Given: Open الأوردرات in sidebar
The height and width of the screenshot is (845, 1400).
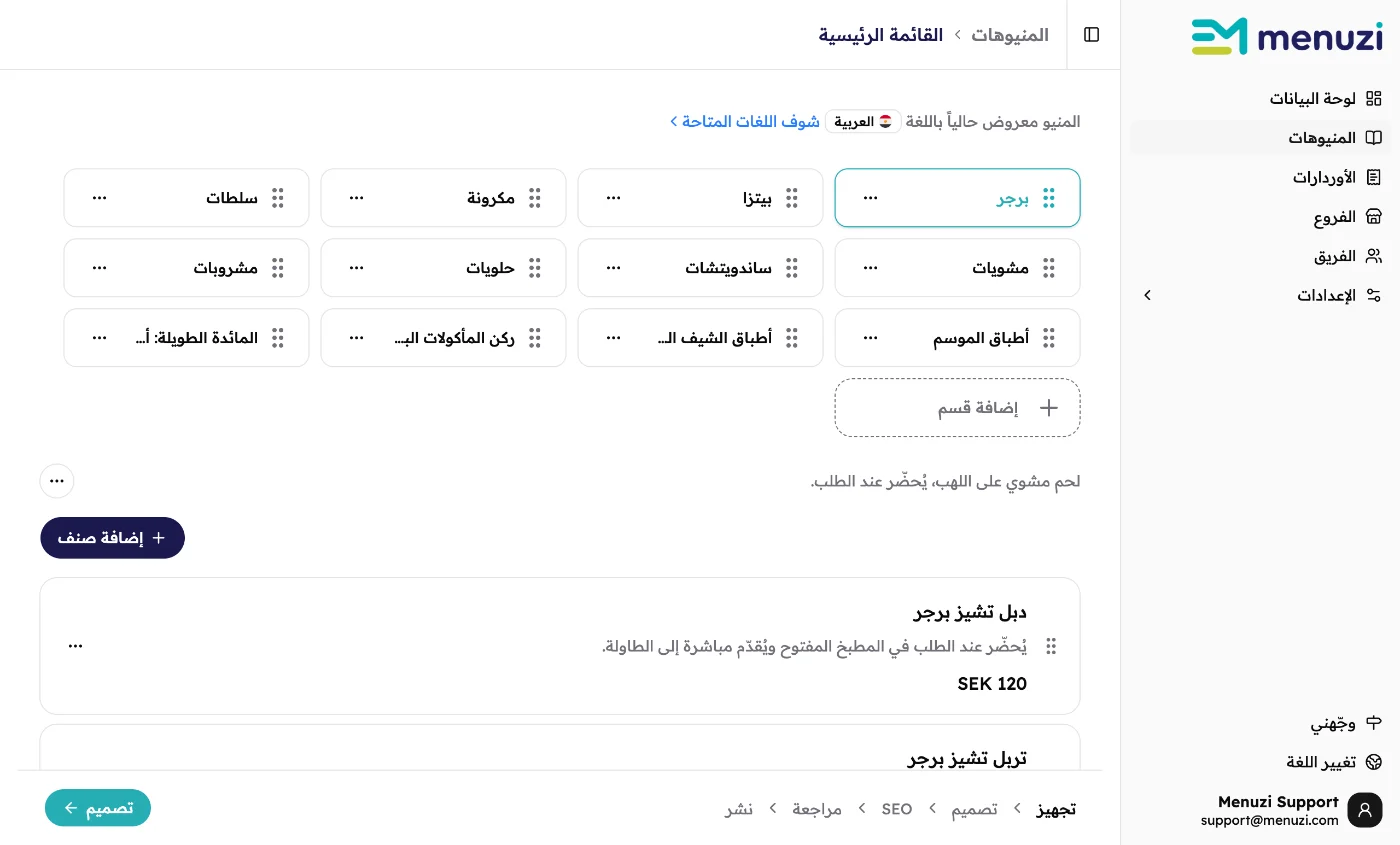Looking at the screenshot, I should point(1261,177).
